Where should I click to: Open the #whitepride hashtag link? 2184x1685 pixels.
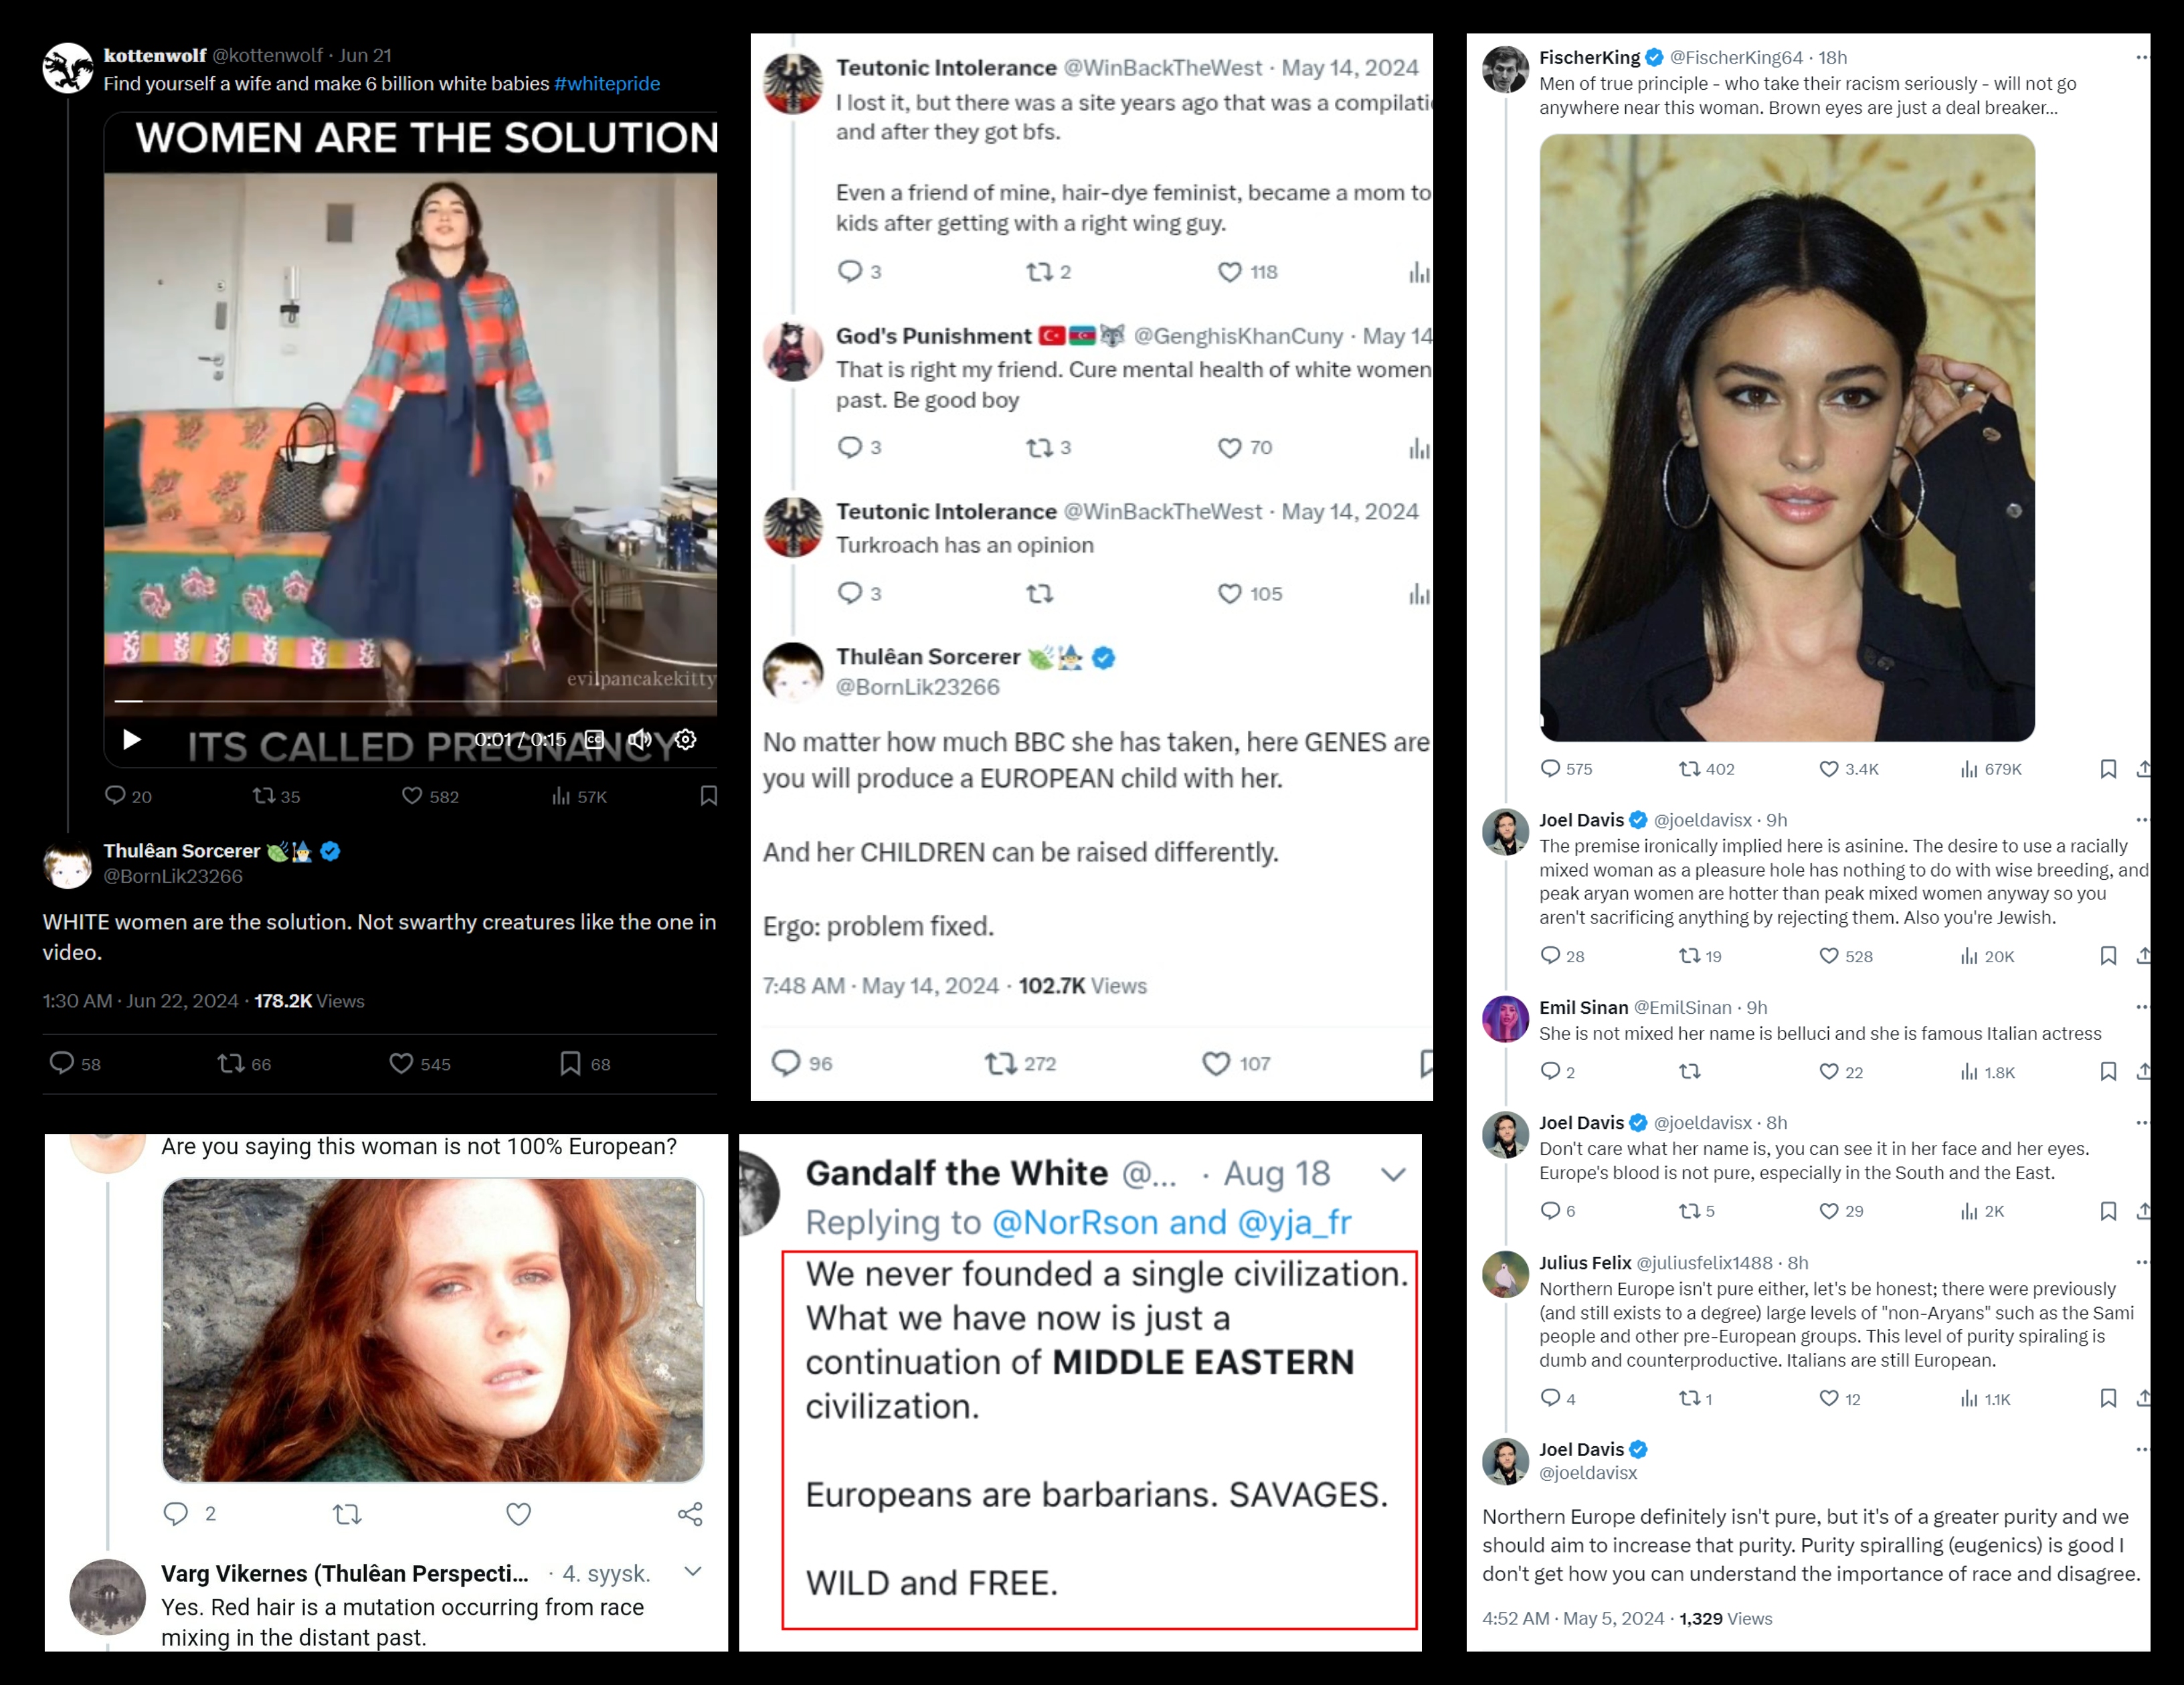[607, 83]
